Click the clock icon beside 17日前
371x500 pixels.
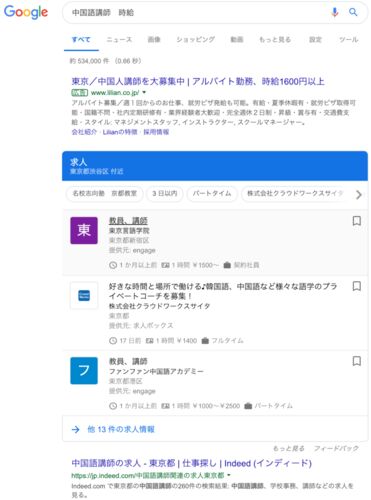coord(113,341)
